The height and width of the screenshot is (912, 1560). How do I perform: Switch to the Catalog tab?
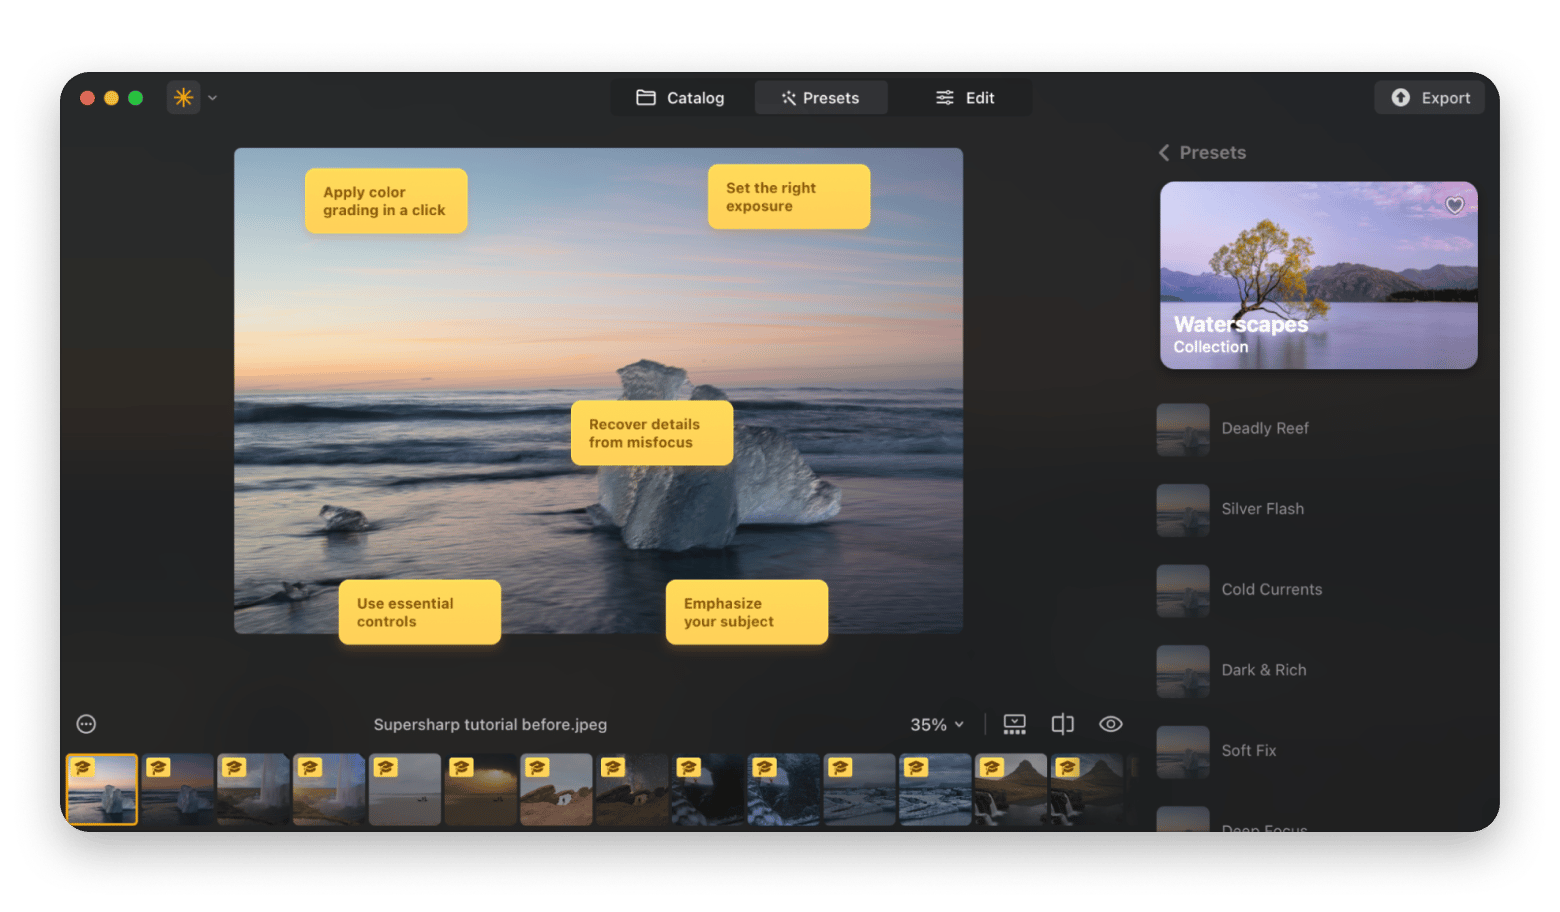pyautogui.click(x=681, y=98)
